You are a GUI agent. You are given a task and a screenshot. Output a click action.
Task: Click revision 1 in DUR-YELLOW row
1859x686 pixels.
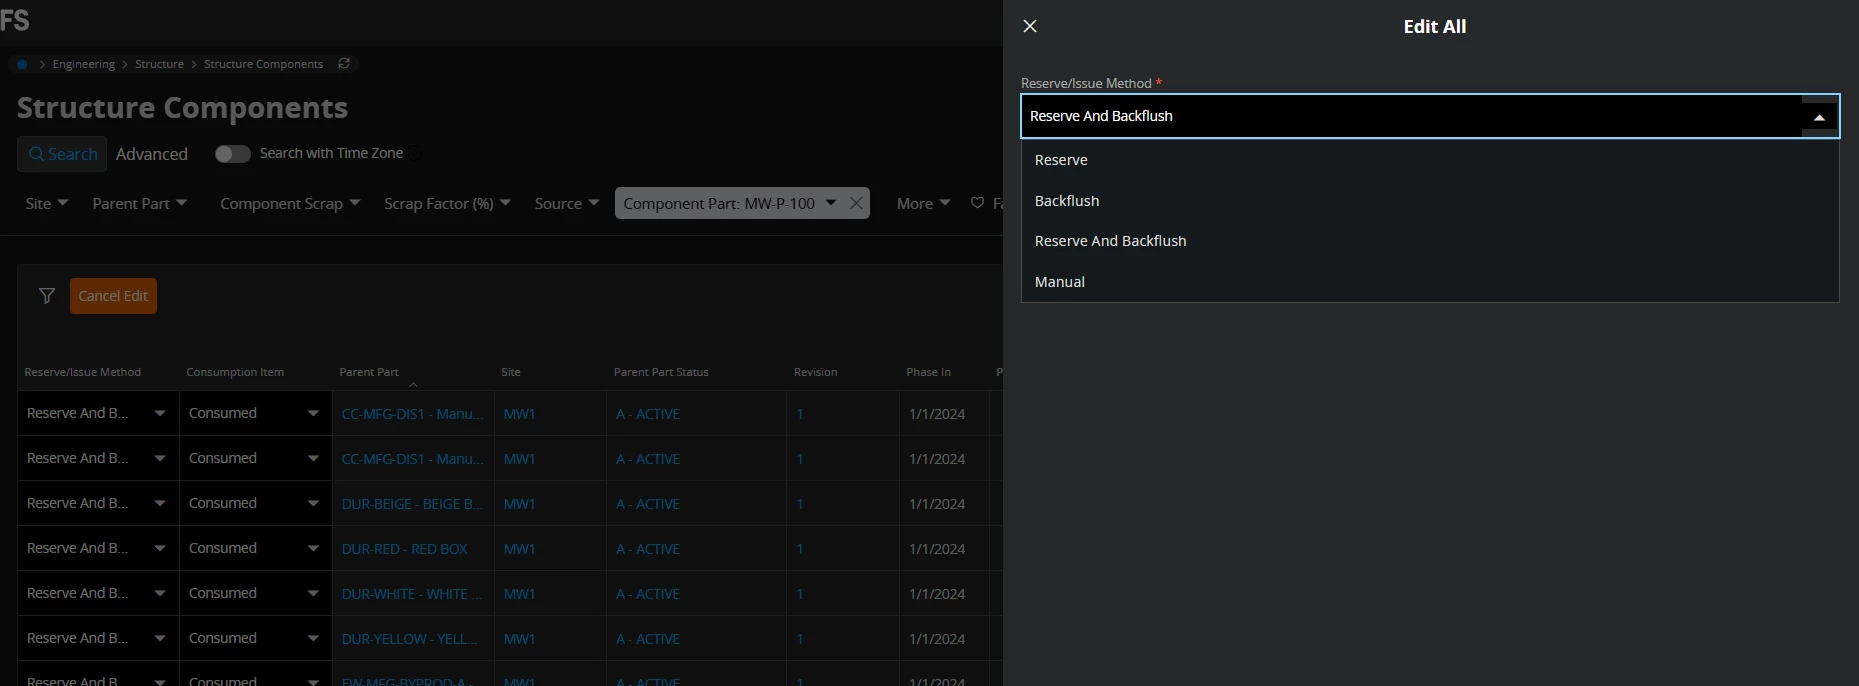coord(800,639)
